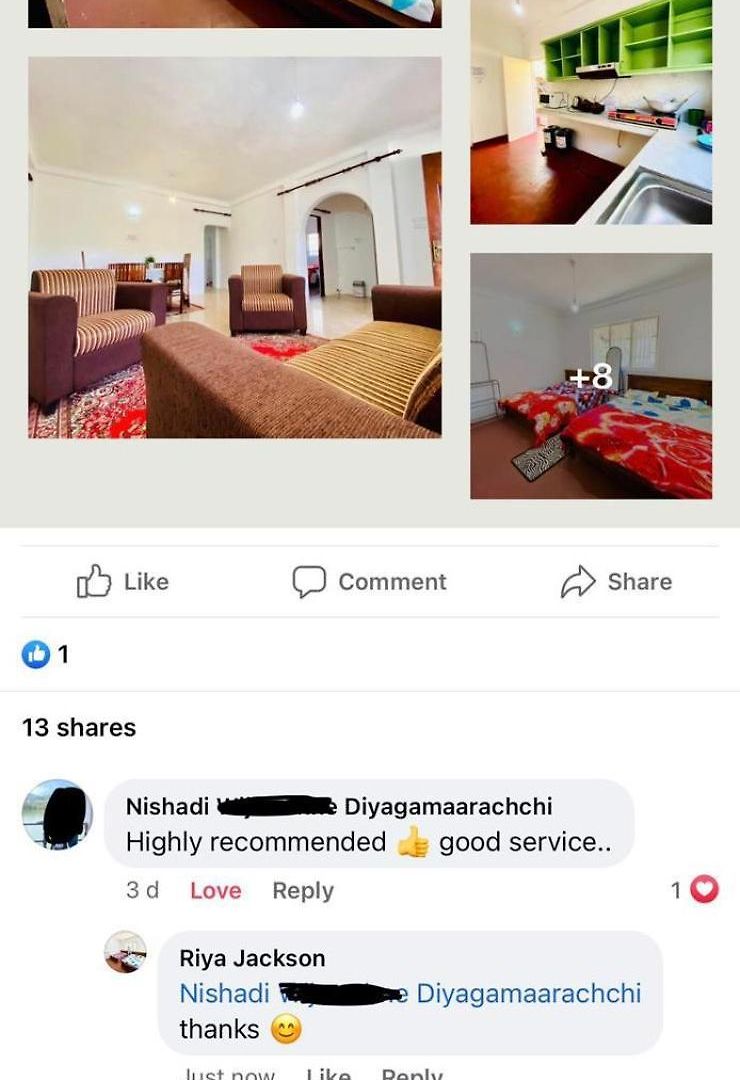Toggle Love reaction under Nishadi's comment

point(216,891)
